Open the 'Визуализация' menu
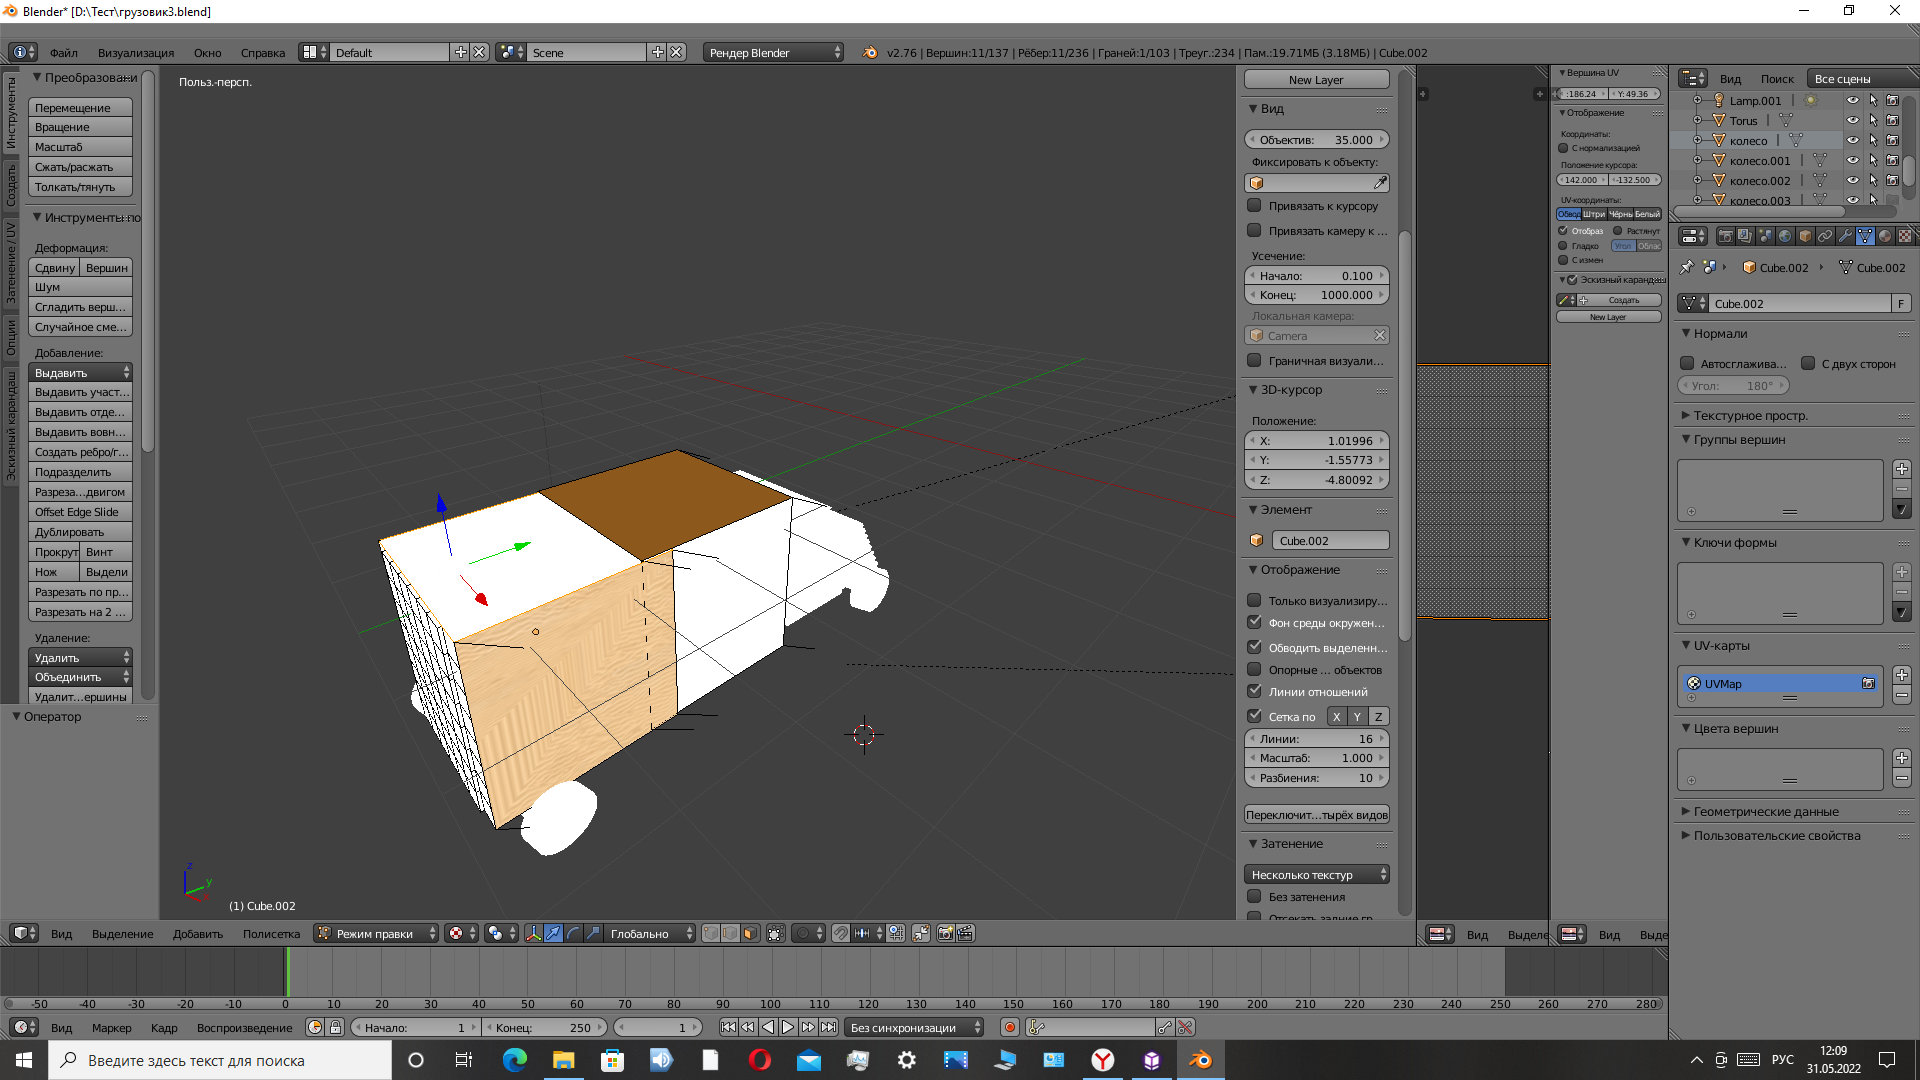 [x=136, y=53]
